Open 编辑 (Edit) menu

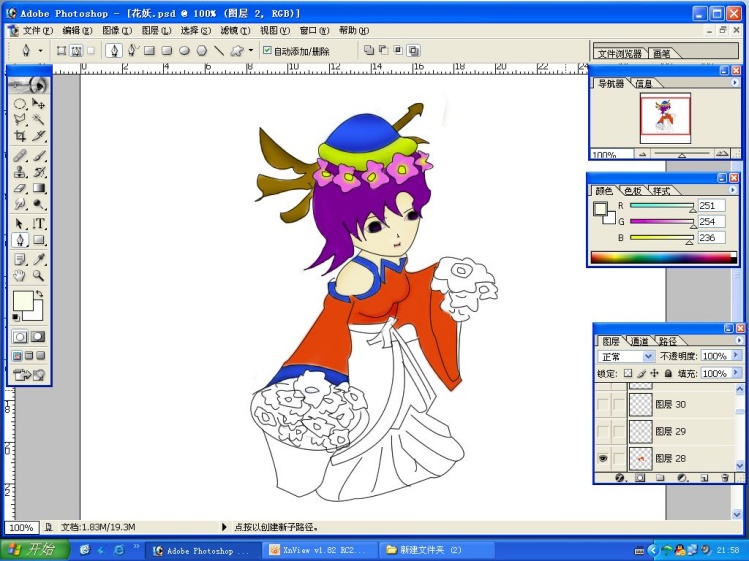(77, 30)
